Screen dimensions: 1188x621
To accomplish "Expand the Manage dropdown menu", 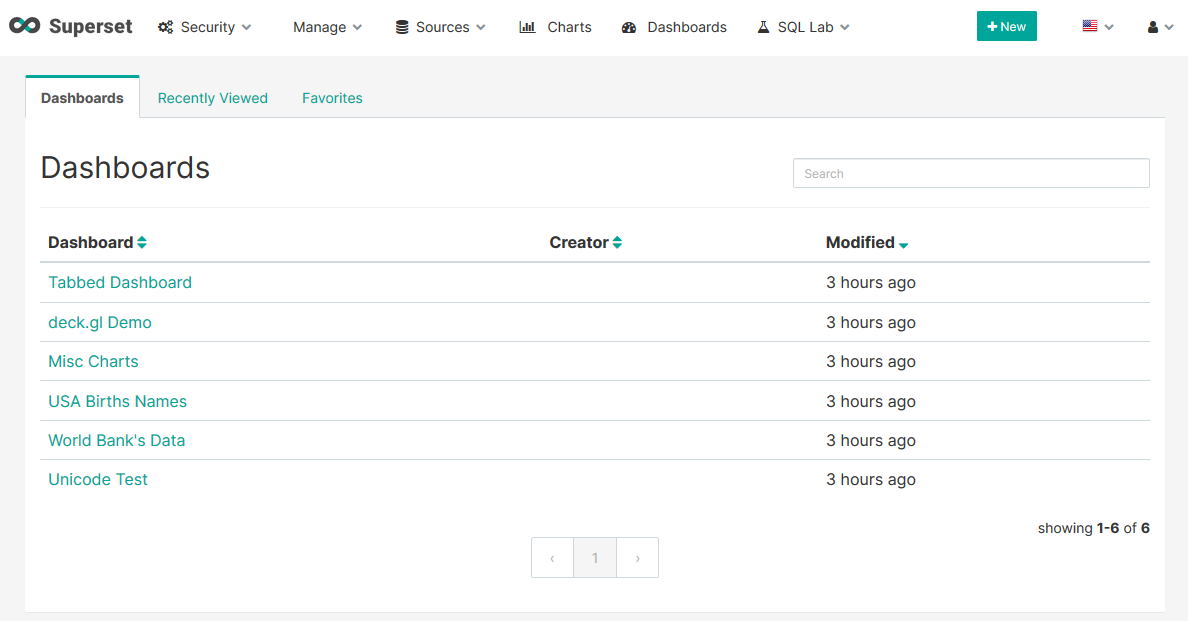I will pyautogui.click(x=327, y=27).
